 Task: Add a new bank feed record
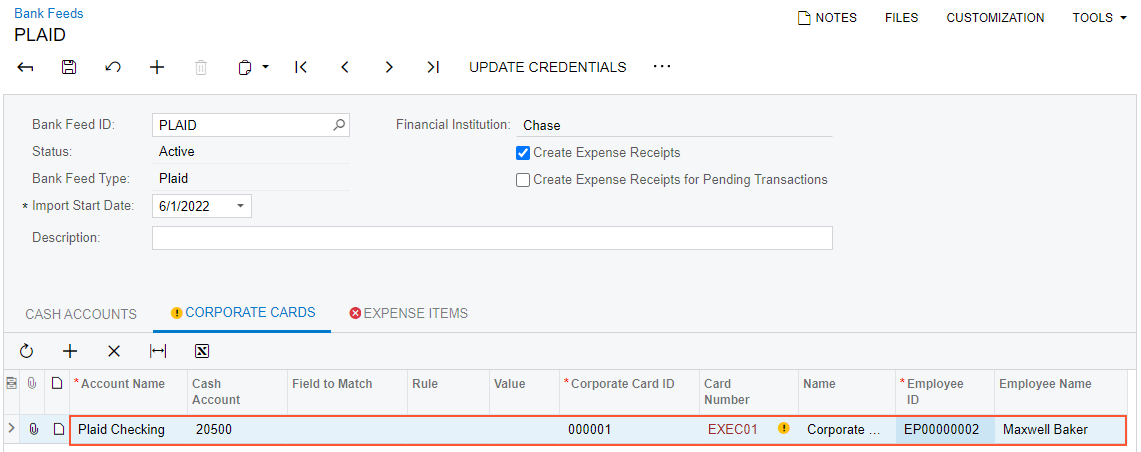click(x=157, y=67)
